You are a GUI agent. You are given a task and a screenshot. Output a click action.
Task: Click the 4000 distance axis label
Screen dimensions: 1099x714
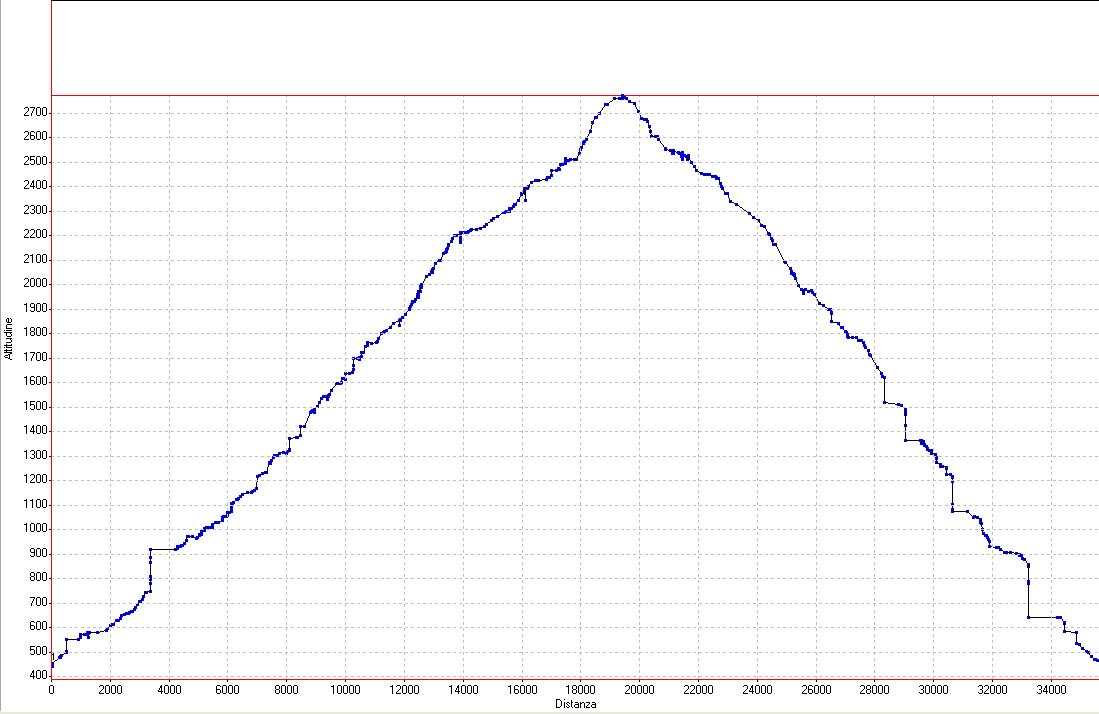pos(169,689)
